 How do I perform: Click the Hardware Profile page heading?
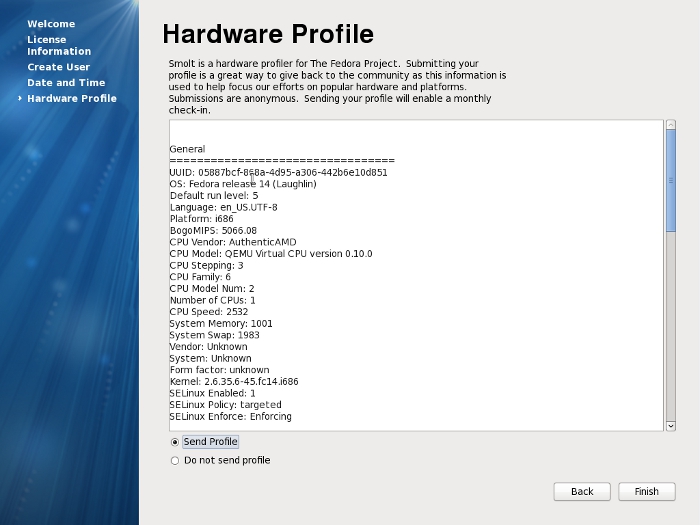267,34
